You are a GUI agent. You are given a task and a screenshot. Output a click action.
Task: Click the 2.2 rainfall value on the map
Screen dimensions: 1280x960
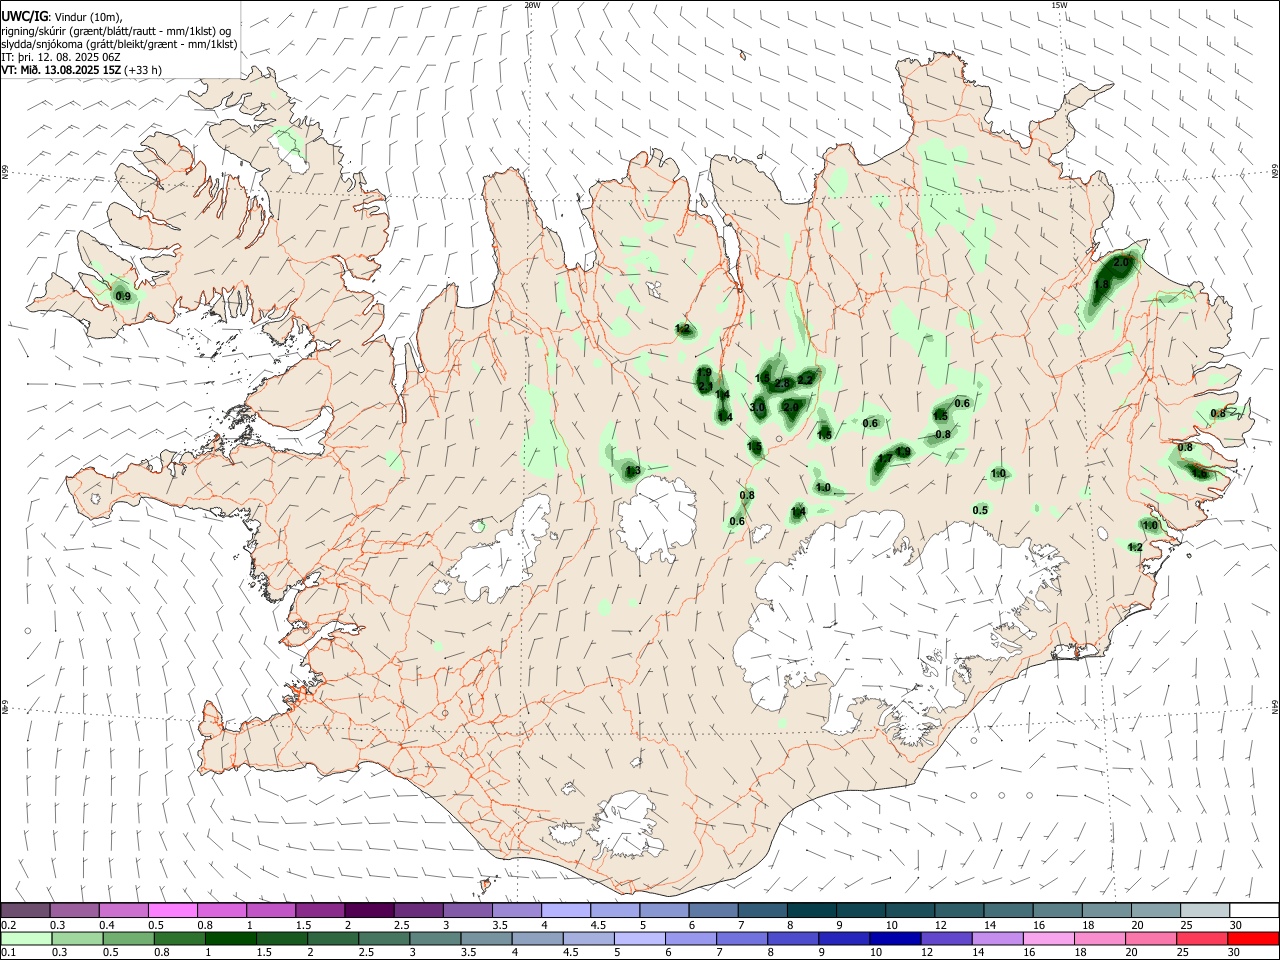[x=805, y=380]
